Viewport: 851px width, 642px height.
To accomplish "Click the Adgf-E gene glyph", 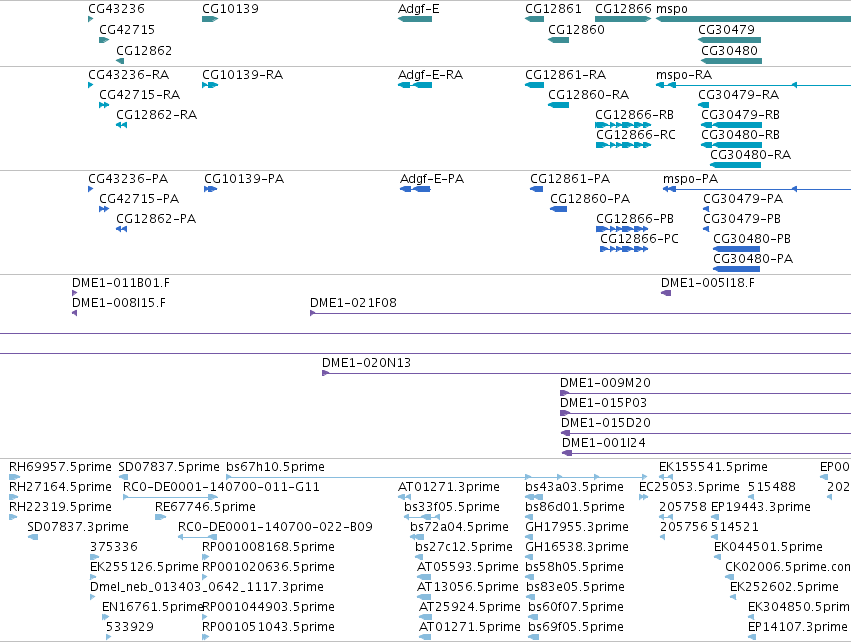I will pos(415,19).
